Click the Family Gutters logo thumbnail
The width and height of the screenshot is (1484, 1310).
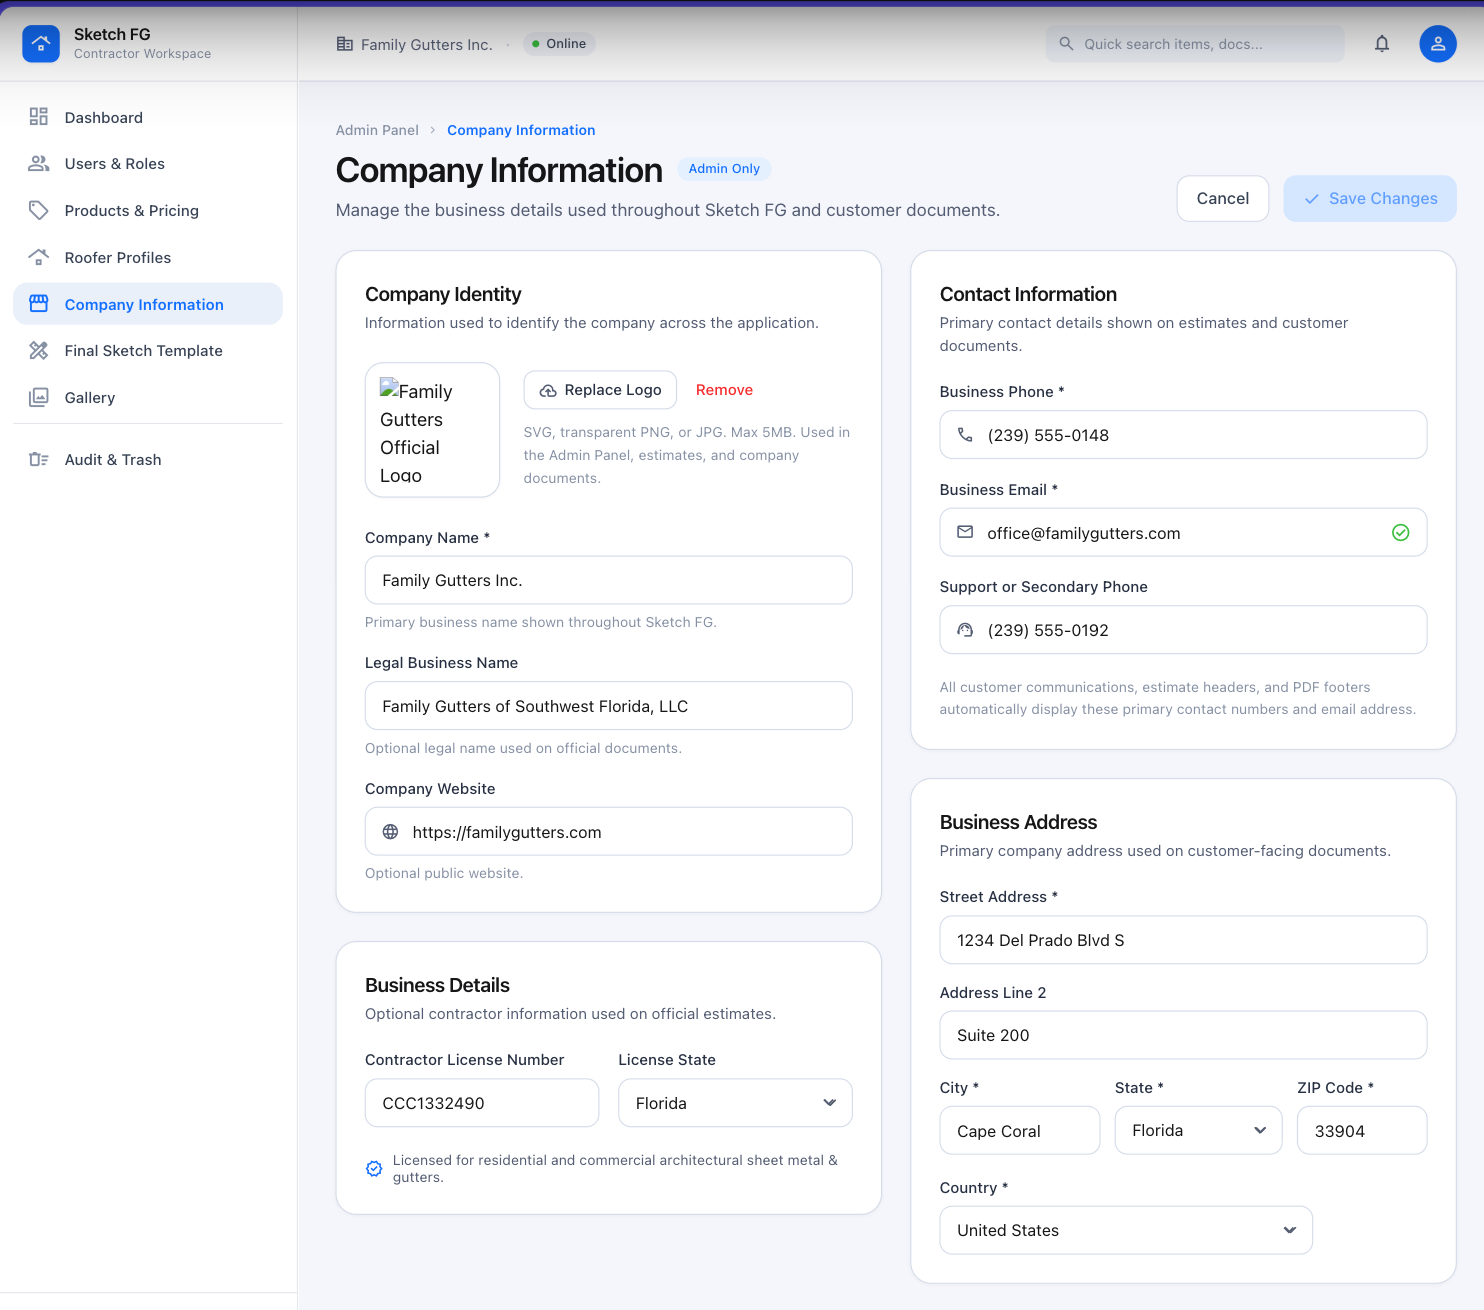[x=432, y=430]
